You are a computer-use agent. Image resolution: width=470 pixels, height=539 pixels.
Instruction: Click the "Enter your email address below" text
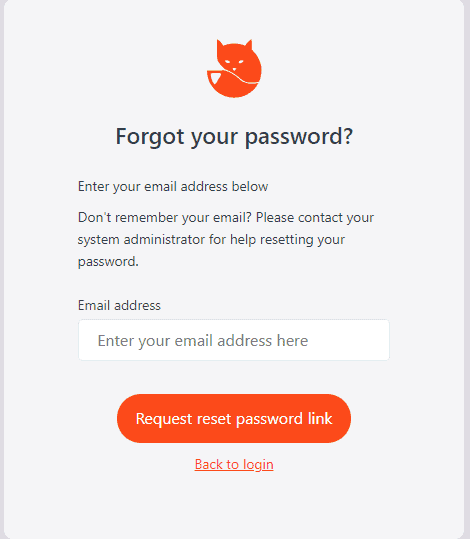tap(173, 187)
